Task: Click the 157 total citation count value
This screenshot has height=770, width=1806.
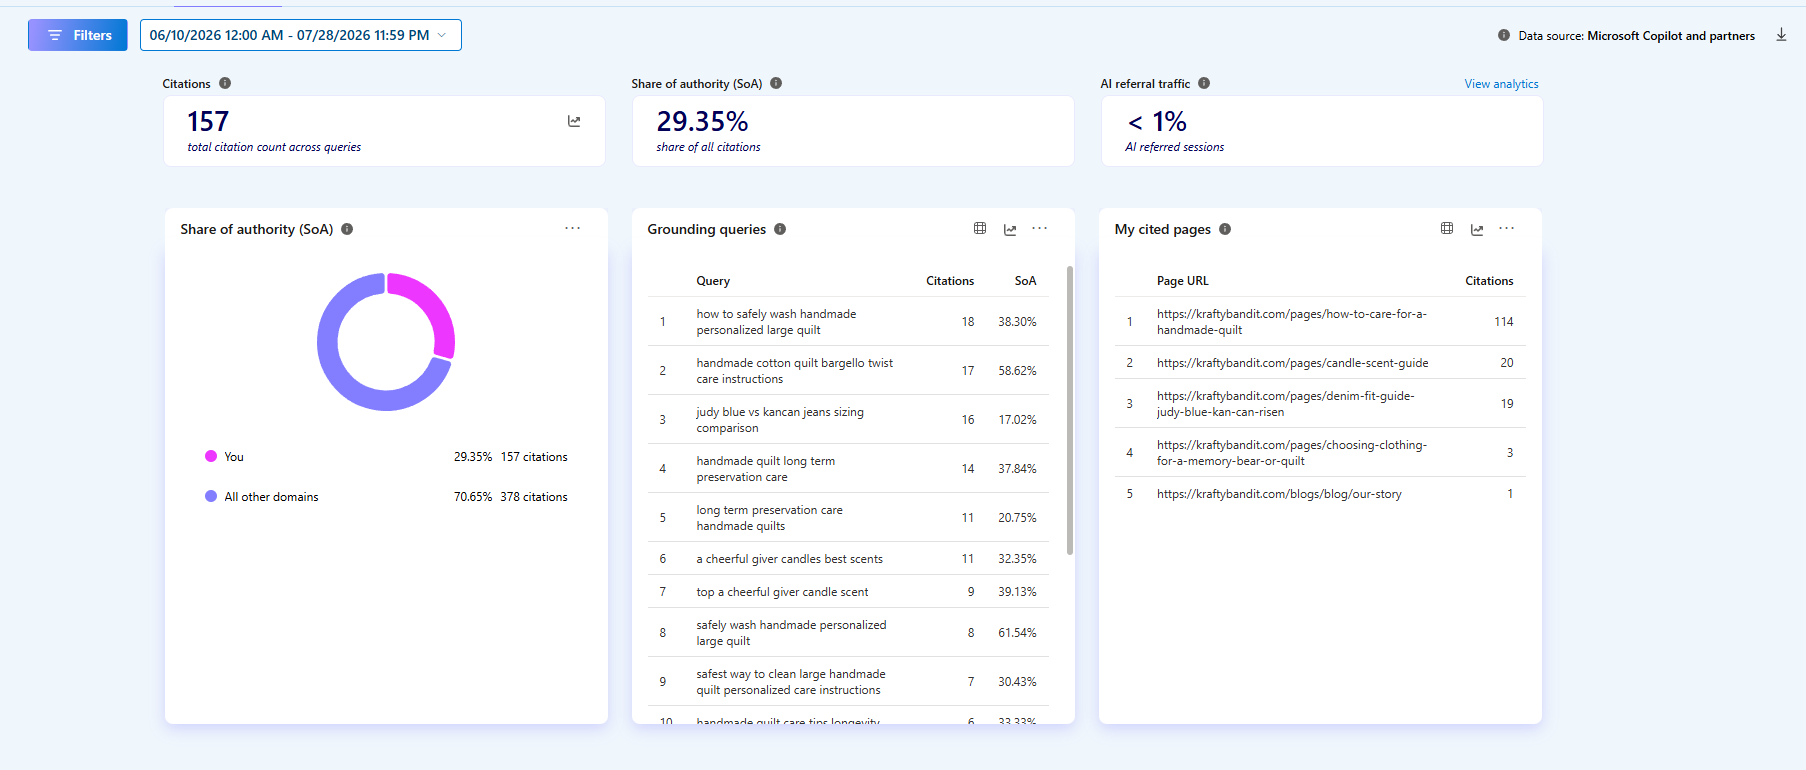Action: (208, 121)
